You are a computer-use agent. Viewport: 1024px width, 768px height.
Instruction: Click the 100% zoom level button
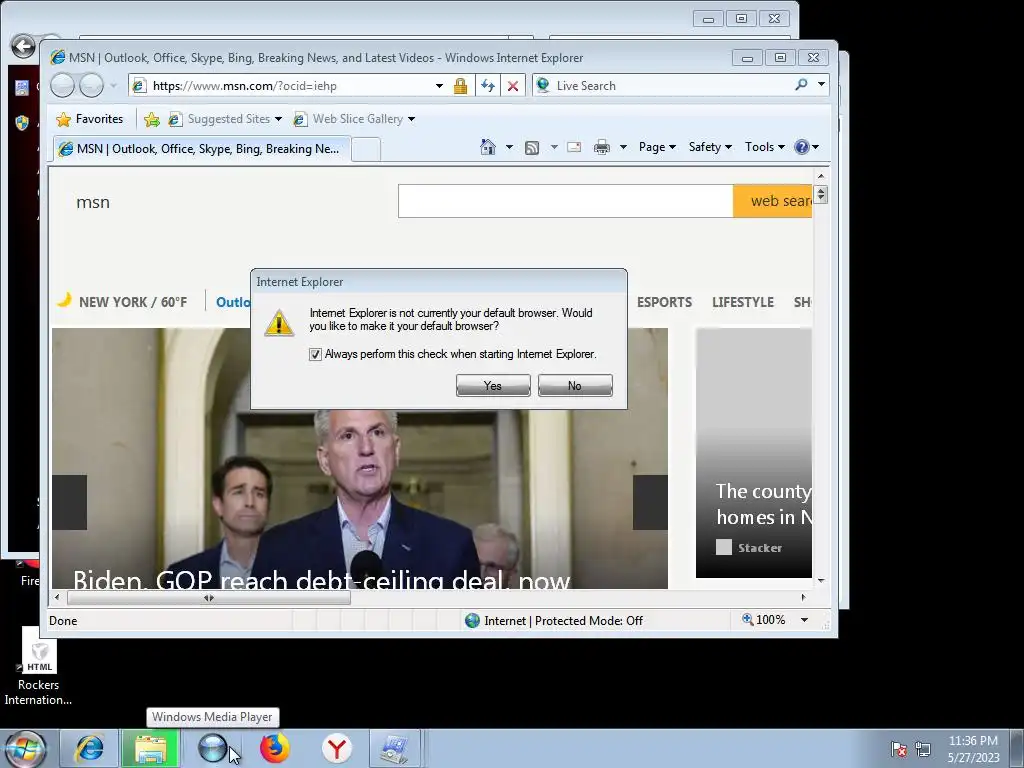[x=763, y=620]
